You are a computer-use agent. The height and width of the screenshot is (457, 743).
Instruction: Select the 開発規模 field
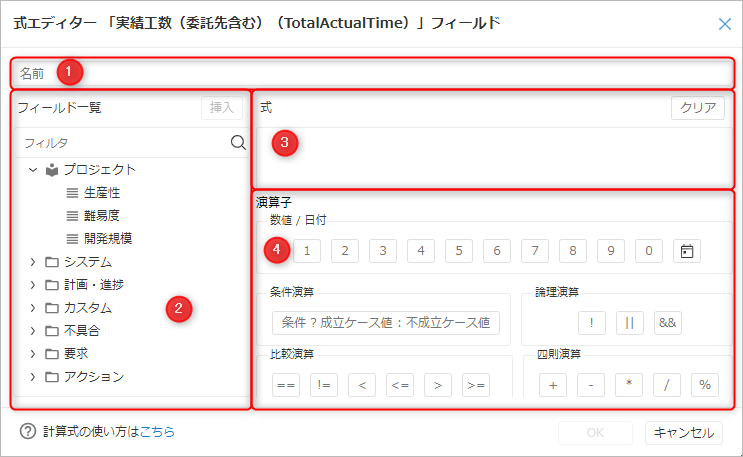click(108, 239)
